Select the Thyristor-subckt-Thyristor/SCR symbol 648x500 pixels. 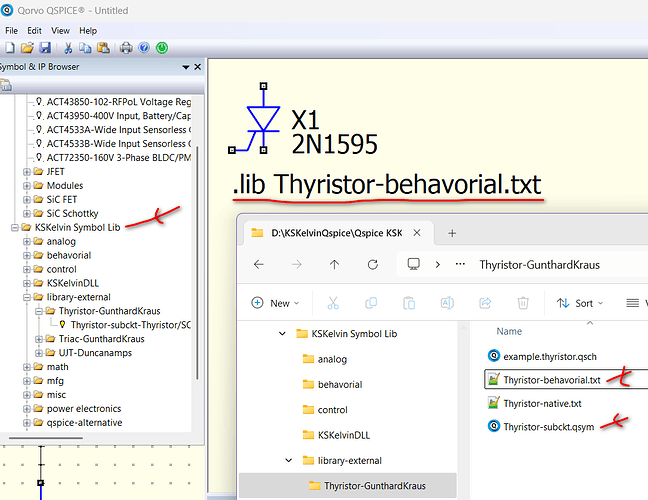point(131,325)
